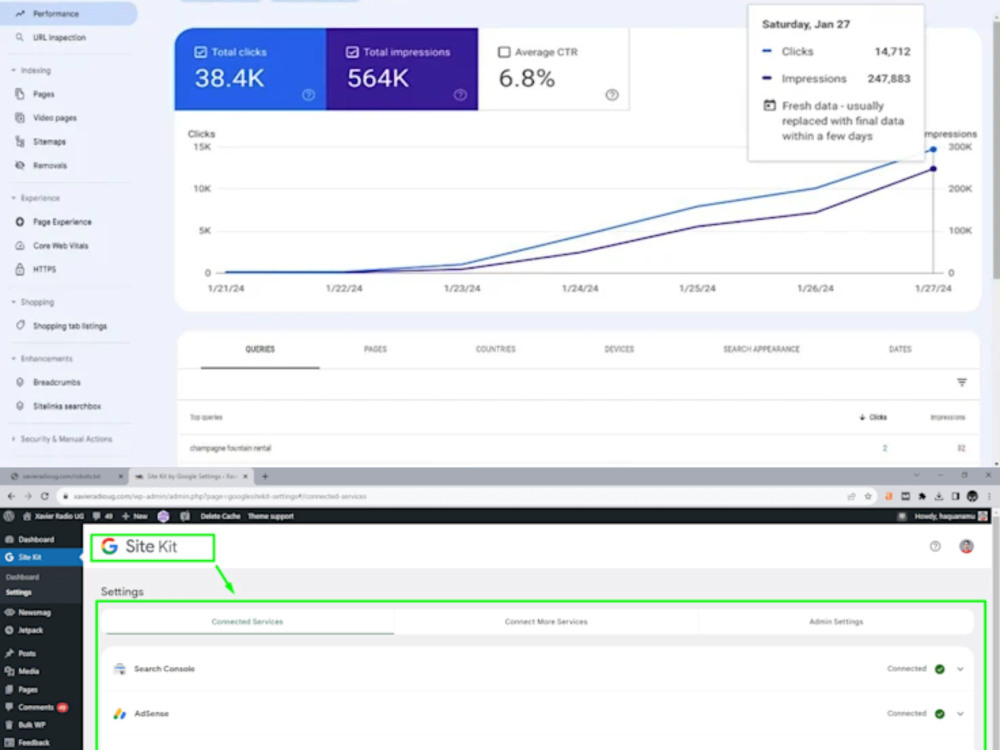Bookmark this page with the star

click(x=868, y=496)
